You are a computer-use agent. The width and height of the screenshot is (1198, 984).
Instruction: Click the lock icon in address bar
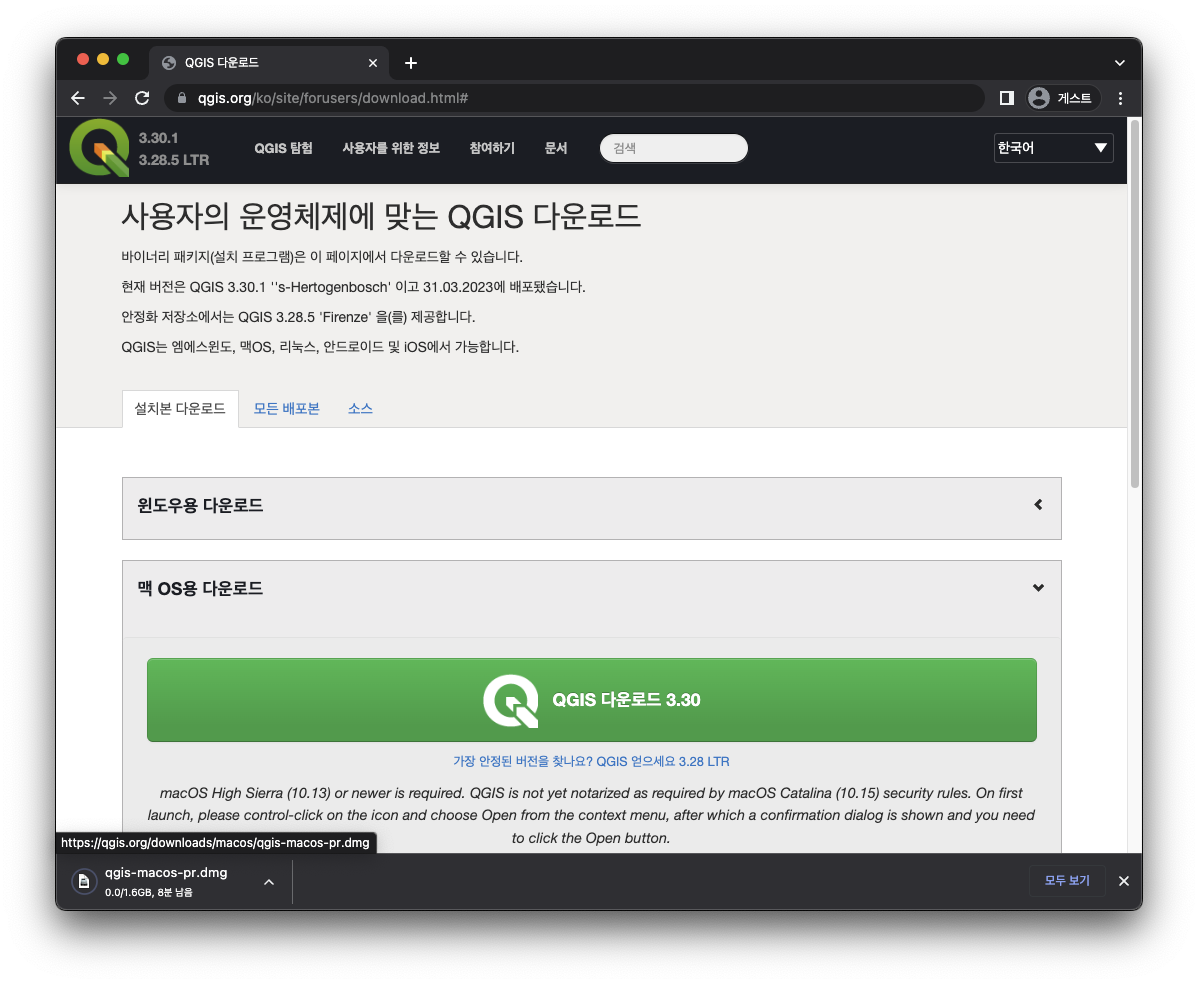(182, 98)
